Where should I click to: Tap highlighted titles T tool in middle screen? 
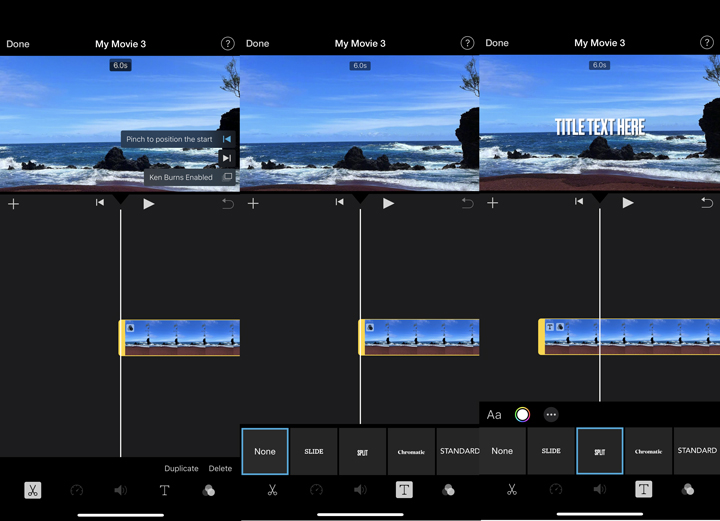404,490
